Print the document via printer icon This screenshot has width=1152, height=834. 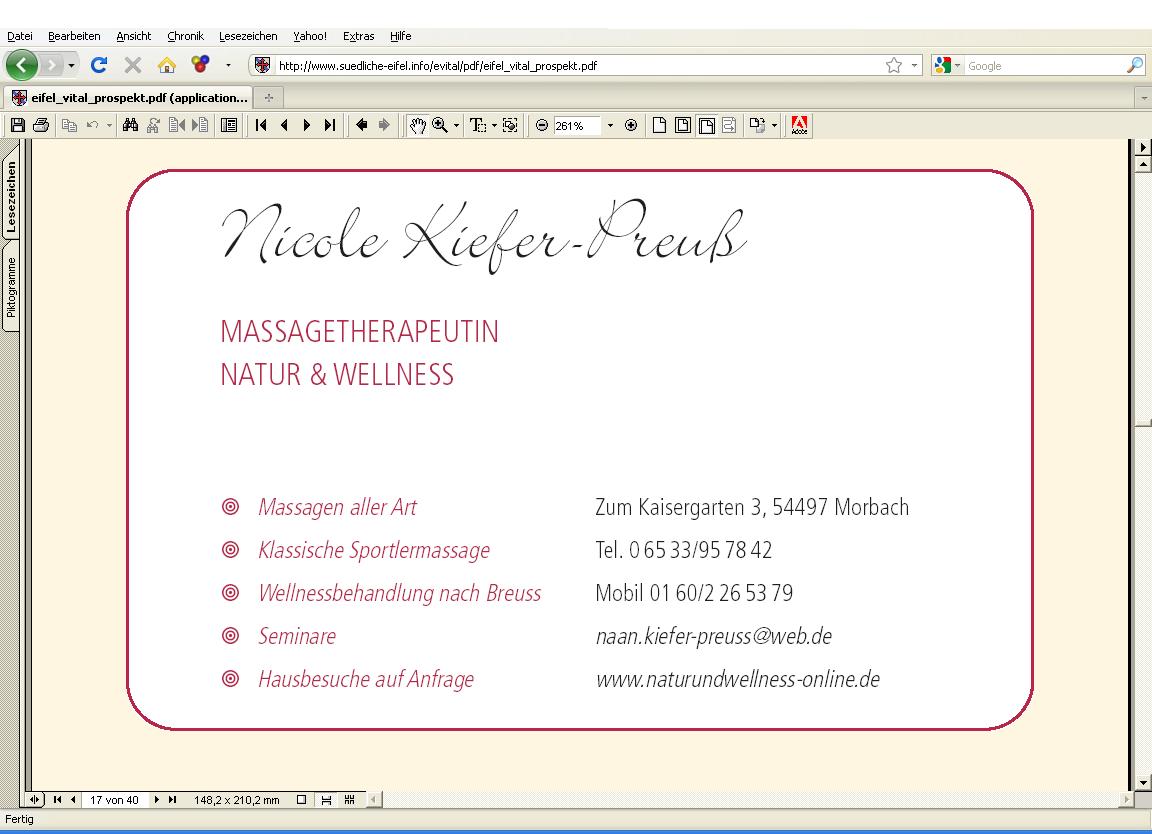(x=41, y=125)
